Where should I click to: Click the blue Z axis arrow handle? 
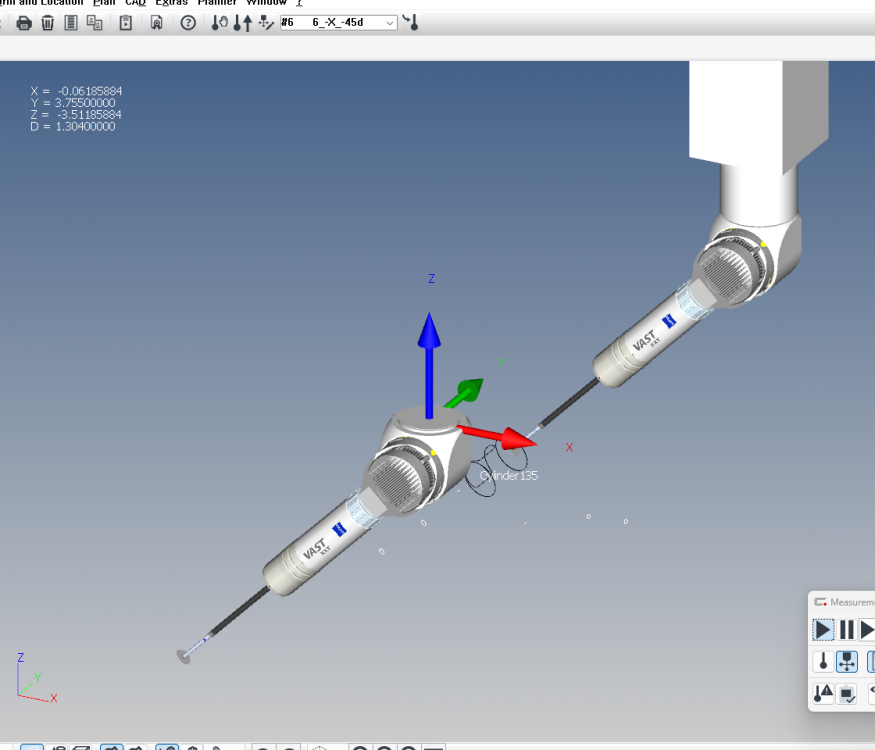click(429, 366)
